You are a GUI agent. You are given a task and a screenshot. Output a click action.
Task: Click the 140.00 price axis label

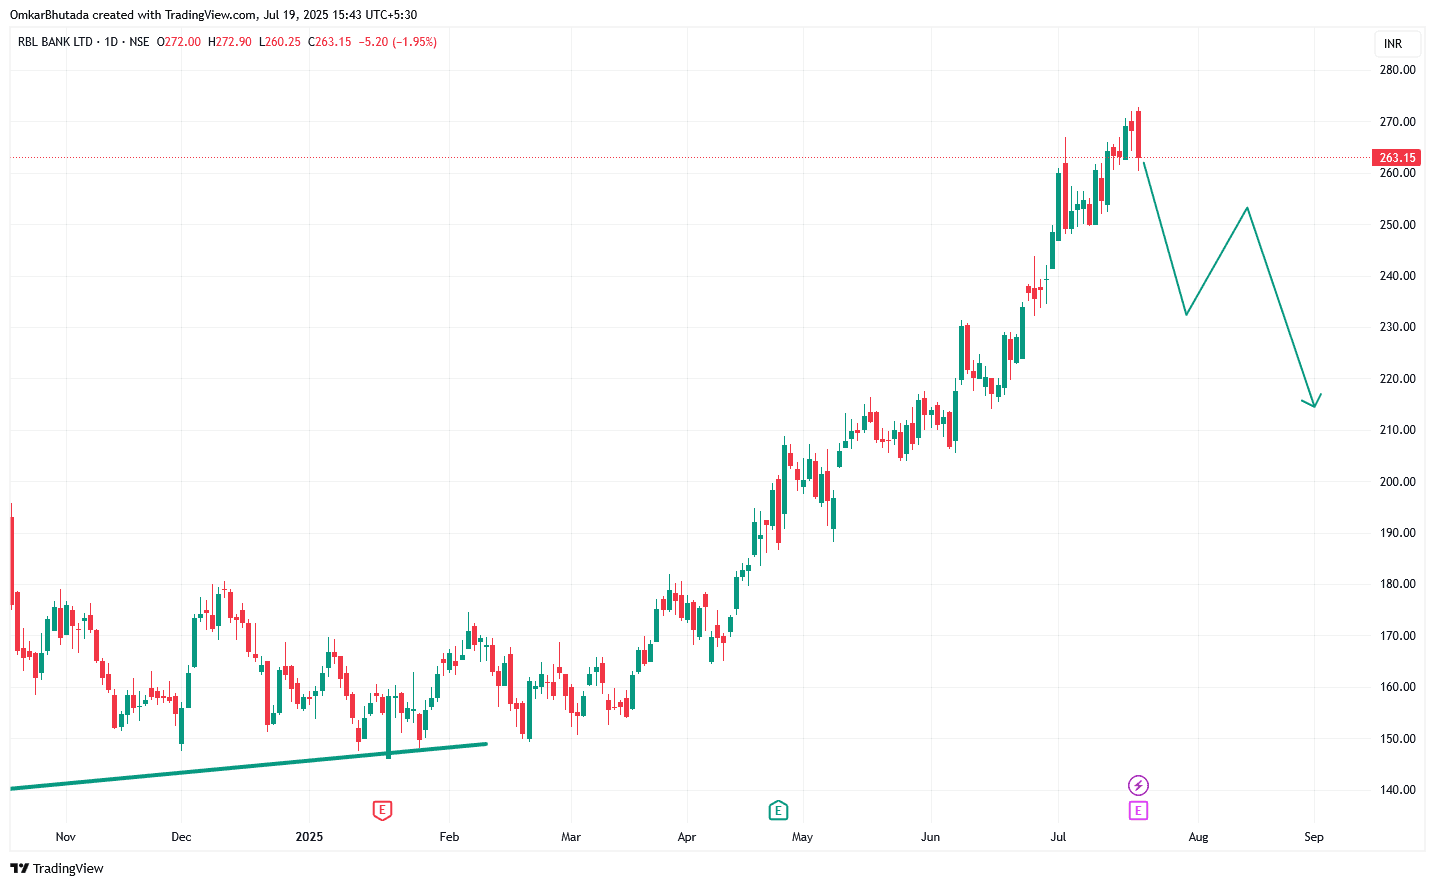1397,790
